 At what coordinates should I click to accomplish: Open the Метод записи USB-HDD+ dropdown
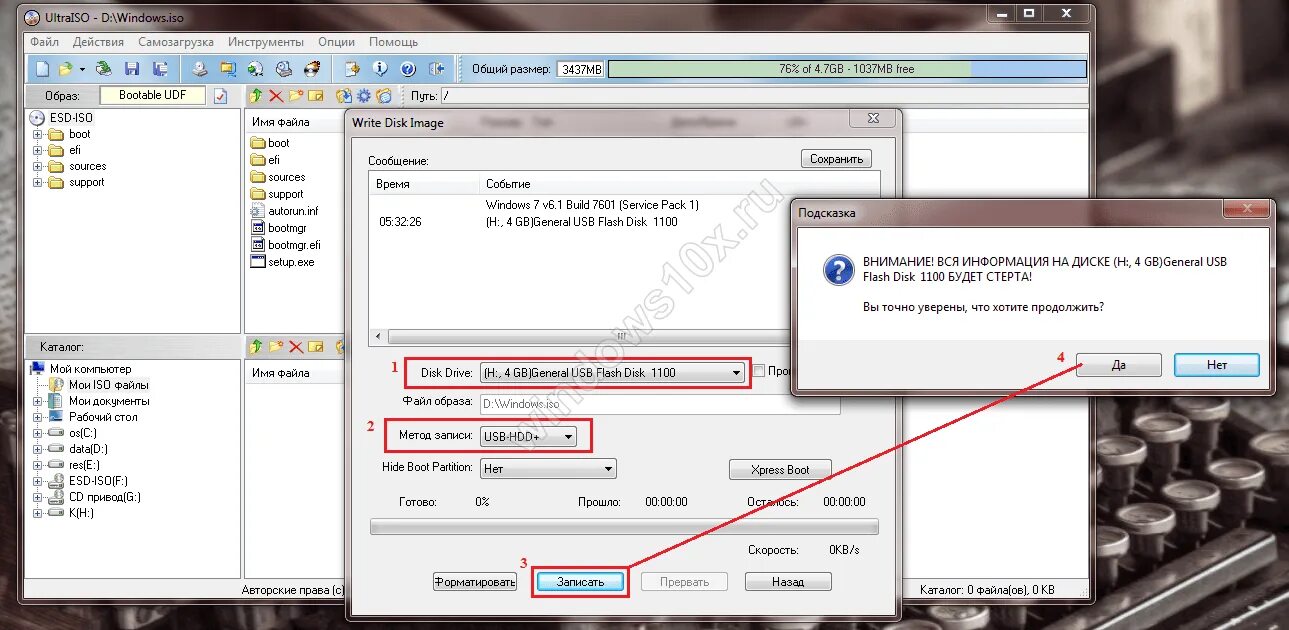(x=528, y=436)
